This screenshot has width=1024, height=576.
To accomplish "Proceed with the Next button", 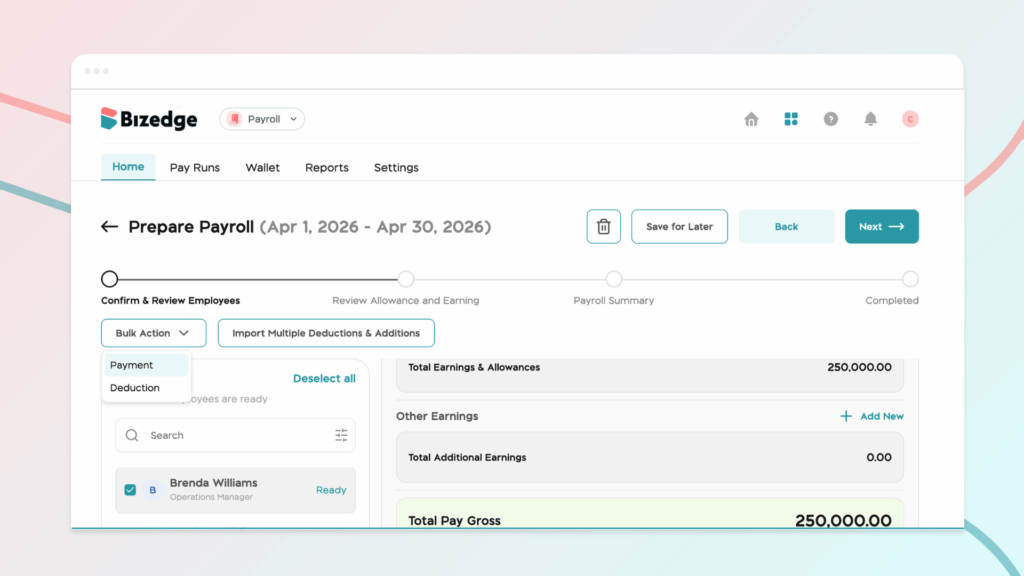I will (881, 227).
